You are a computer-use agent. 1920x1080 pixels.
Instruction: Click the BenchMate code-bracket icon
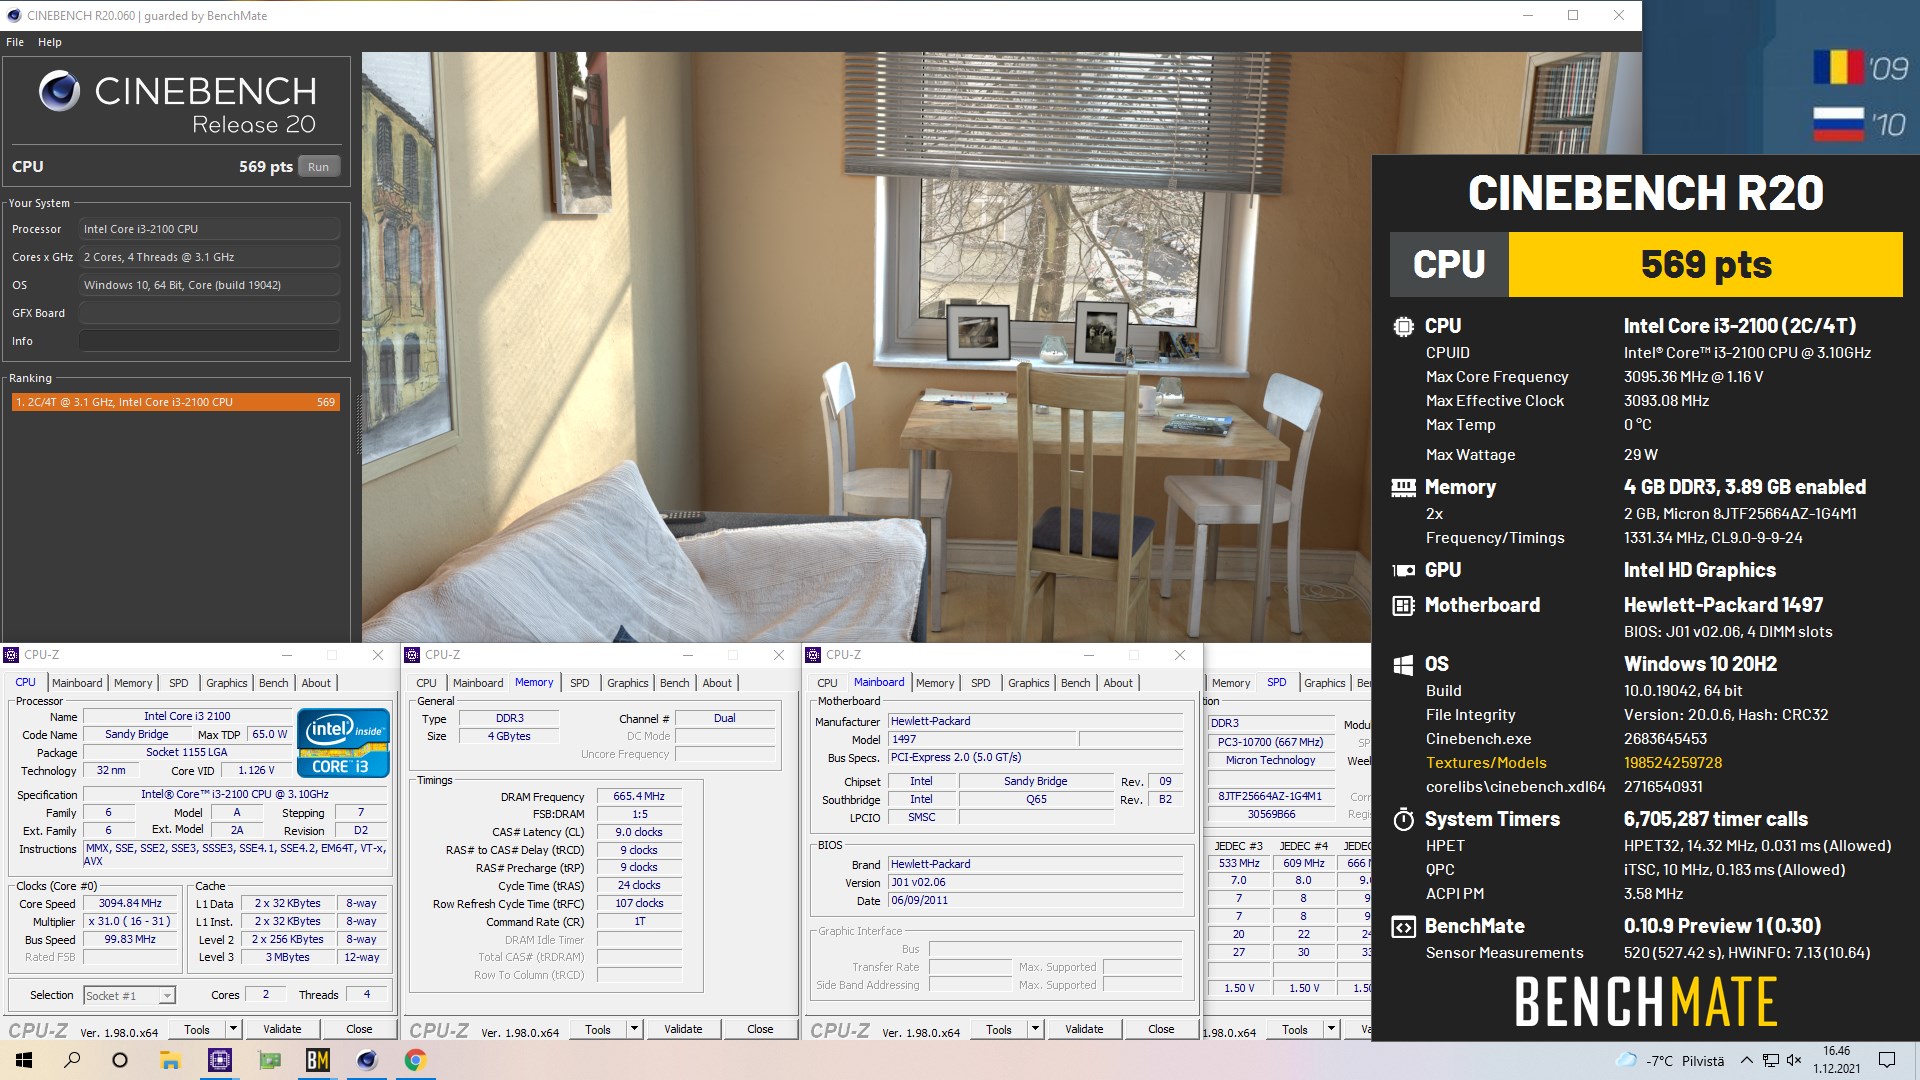click(x=1403, y=927)
